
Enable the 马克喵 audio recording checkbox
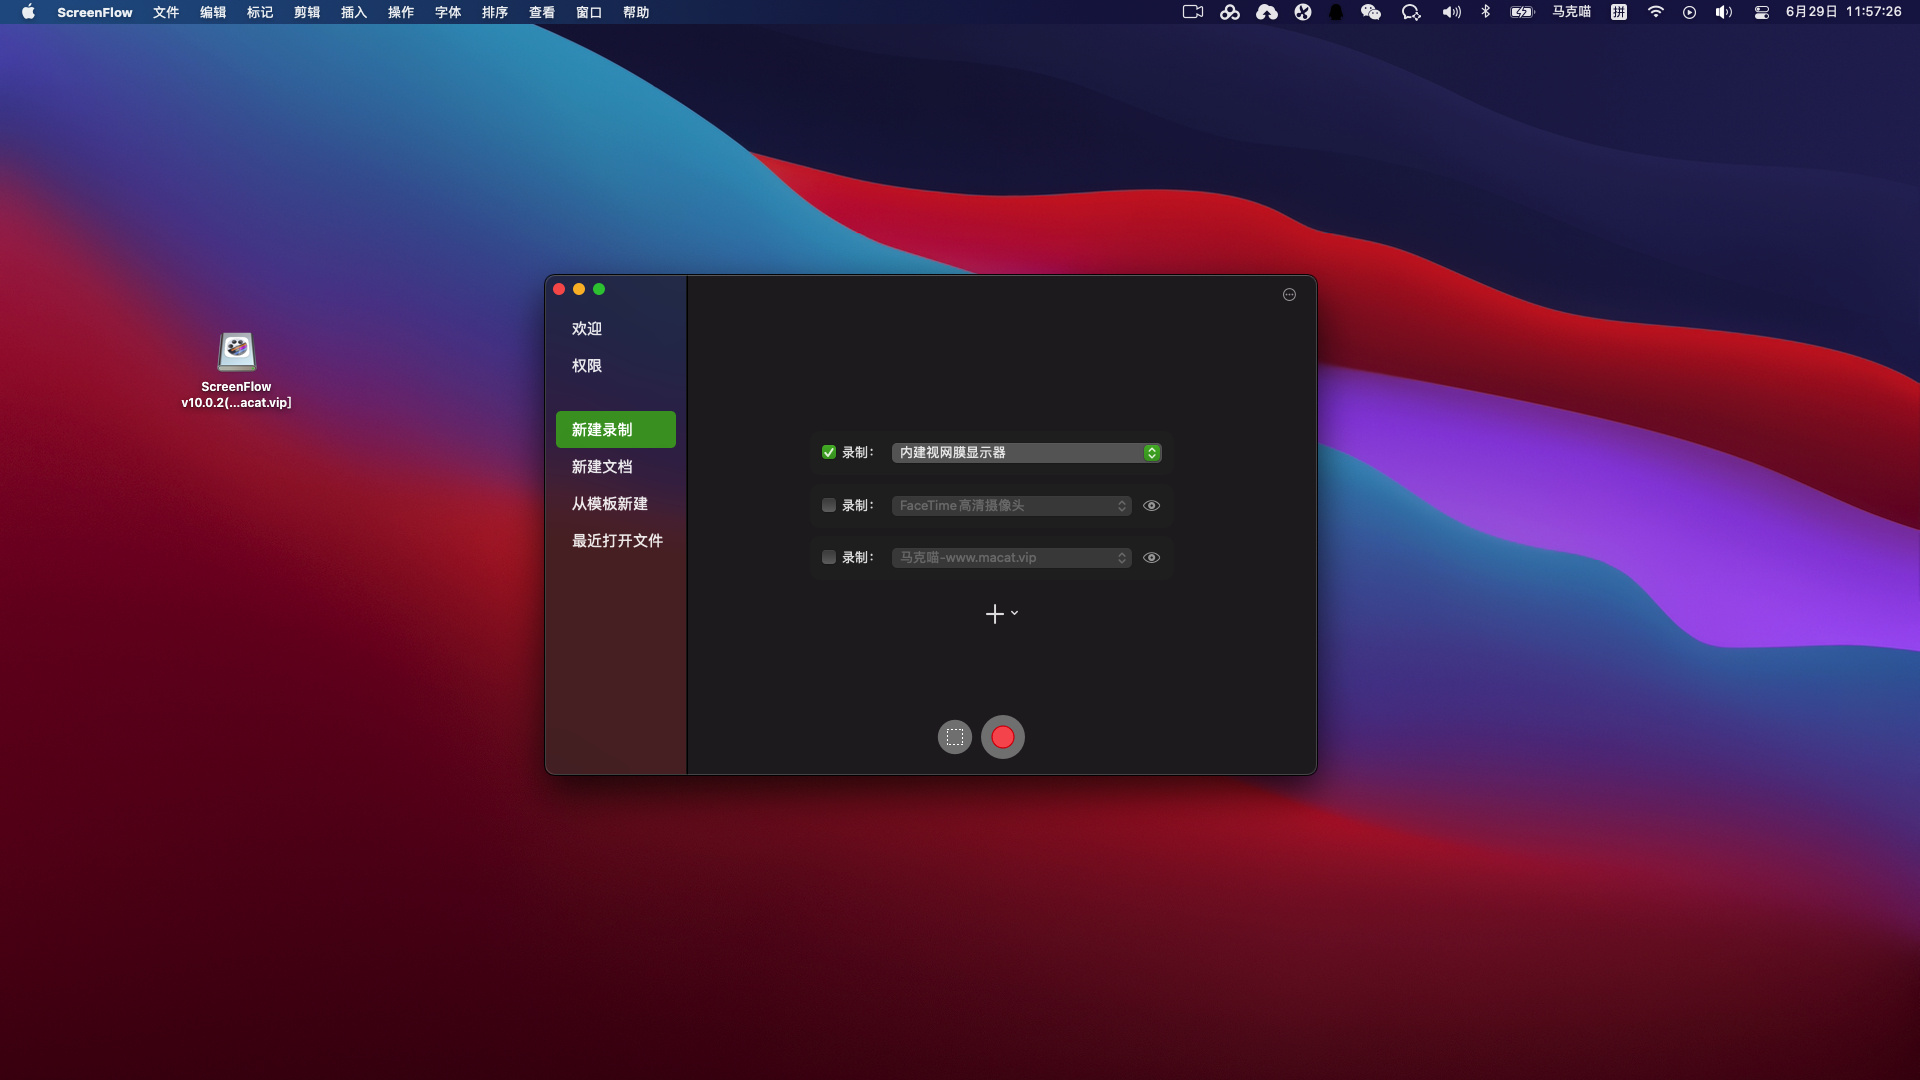(x=829, y=558)
